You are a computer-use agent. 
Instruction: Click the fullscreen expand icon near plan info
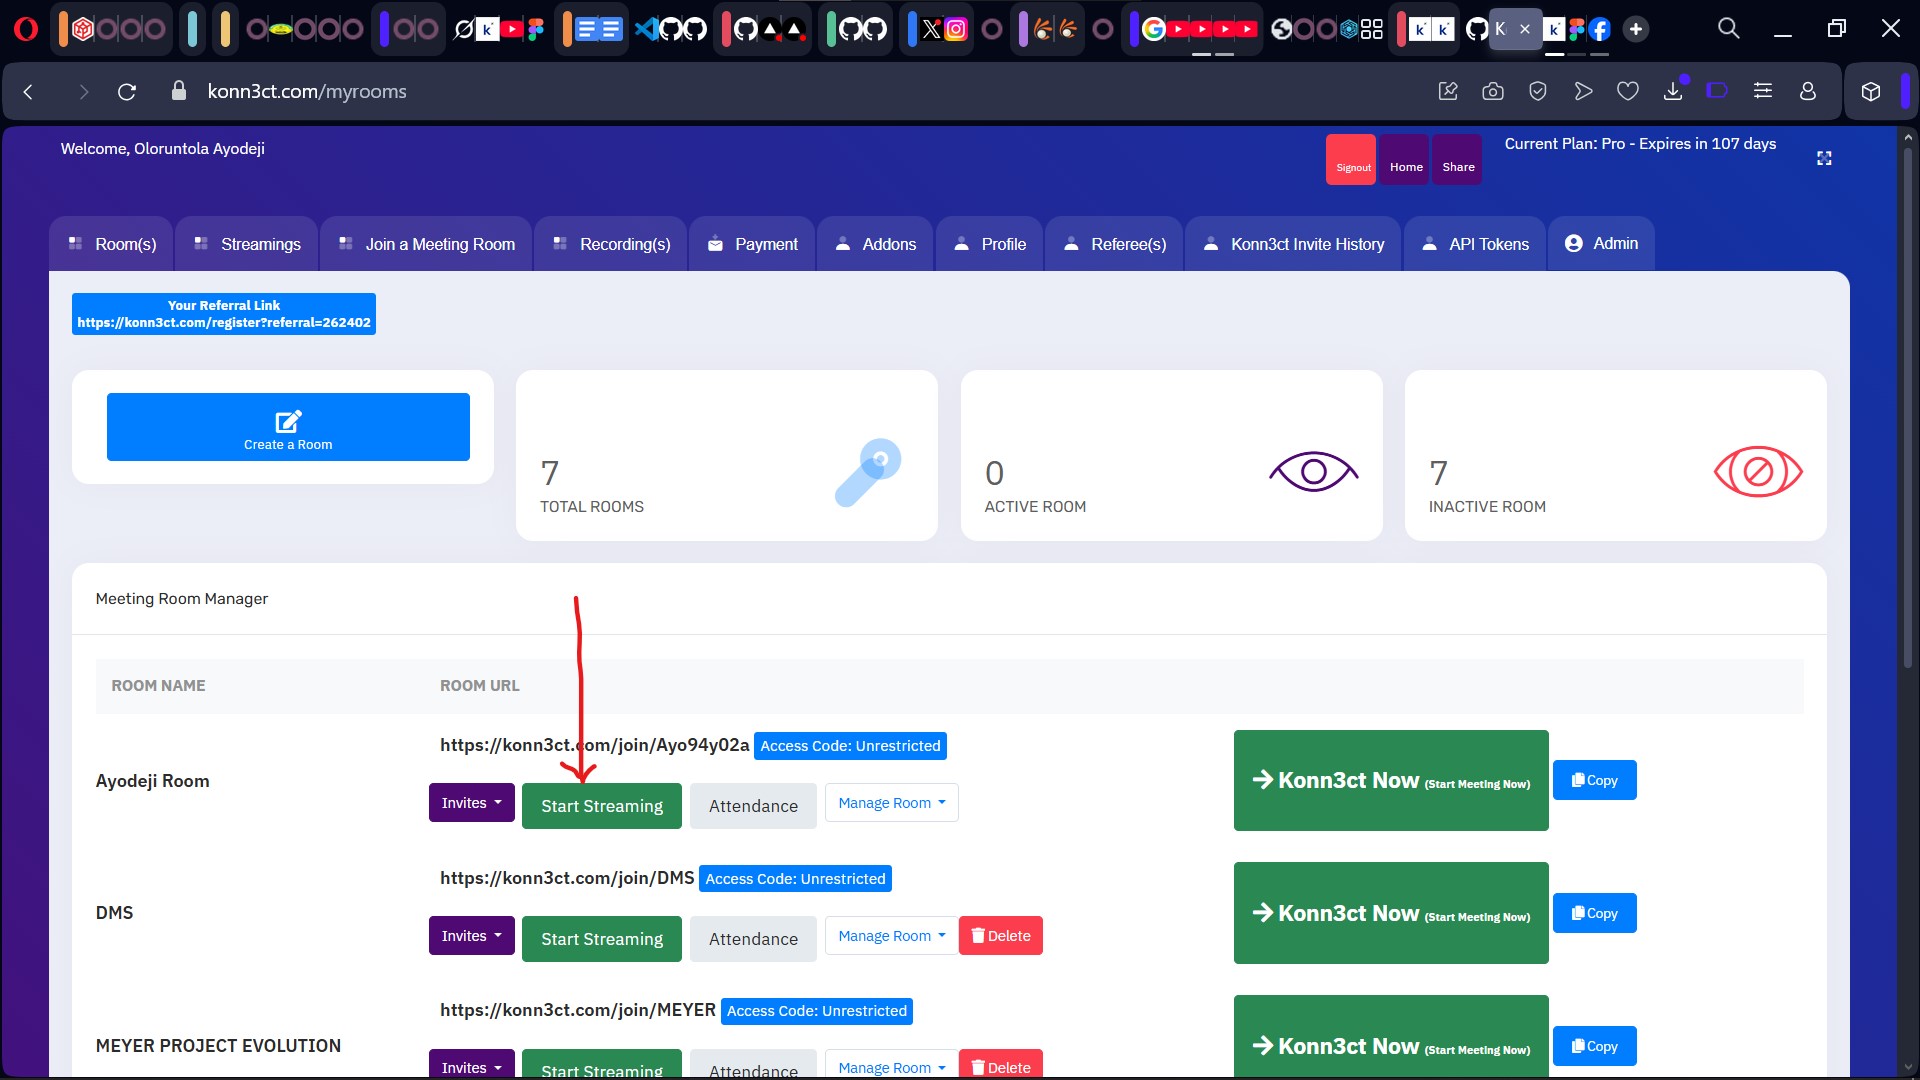click(x=1824, y=158)
